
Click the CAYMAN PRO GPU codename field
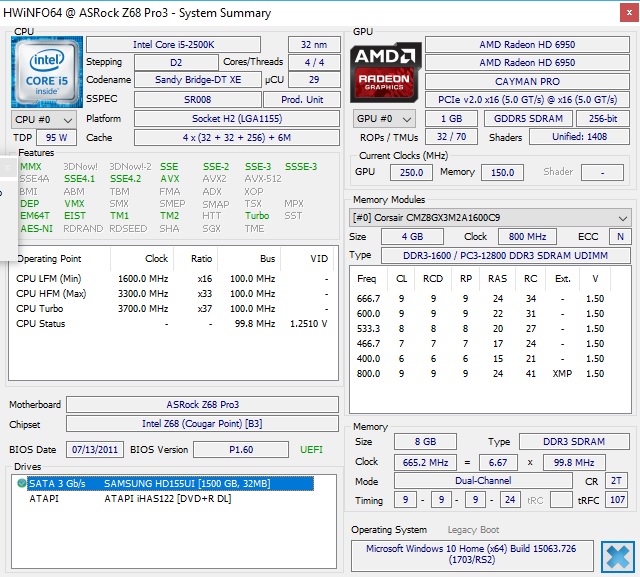(527, 82)
